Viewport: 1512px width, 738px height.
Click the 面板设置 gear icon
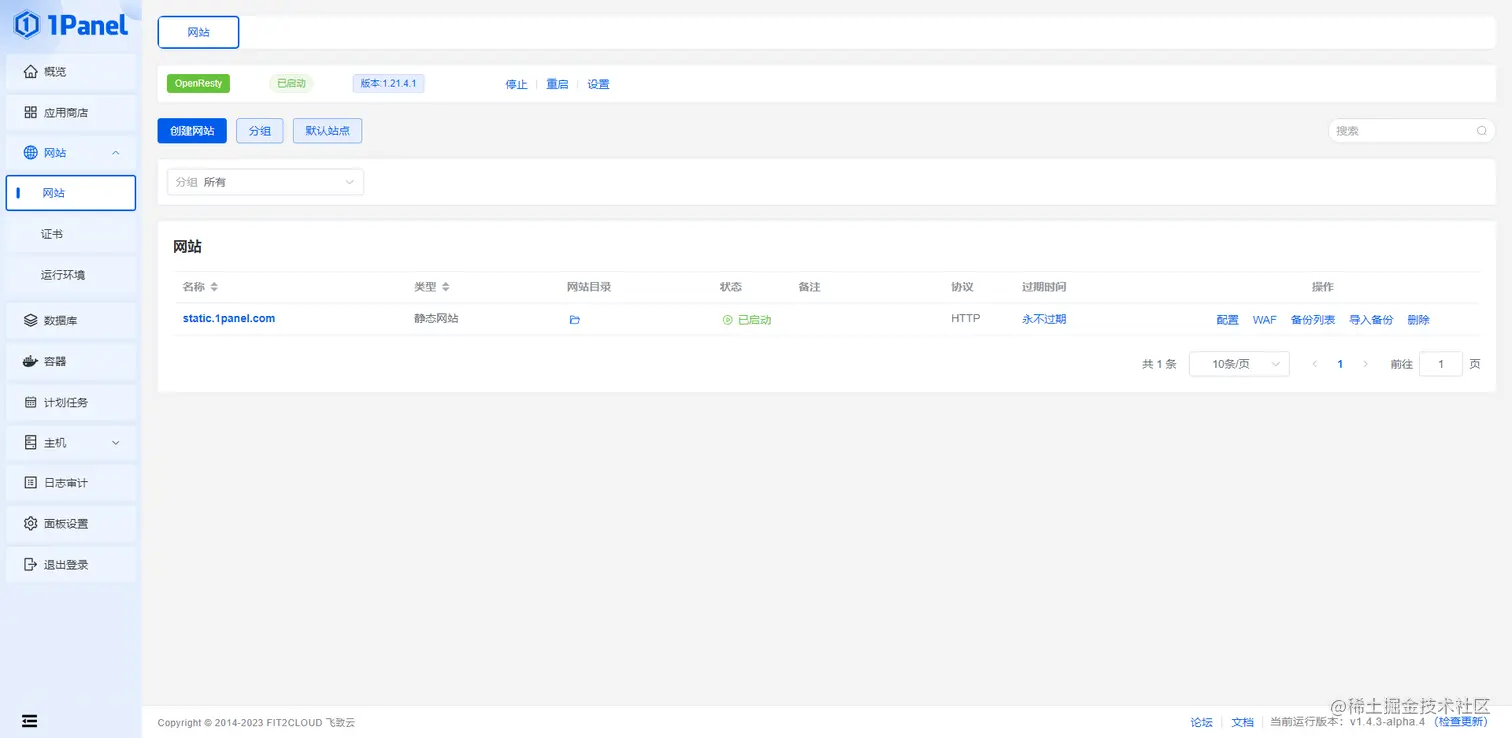31,524
